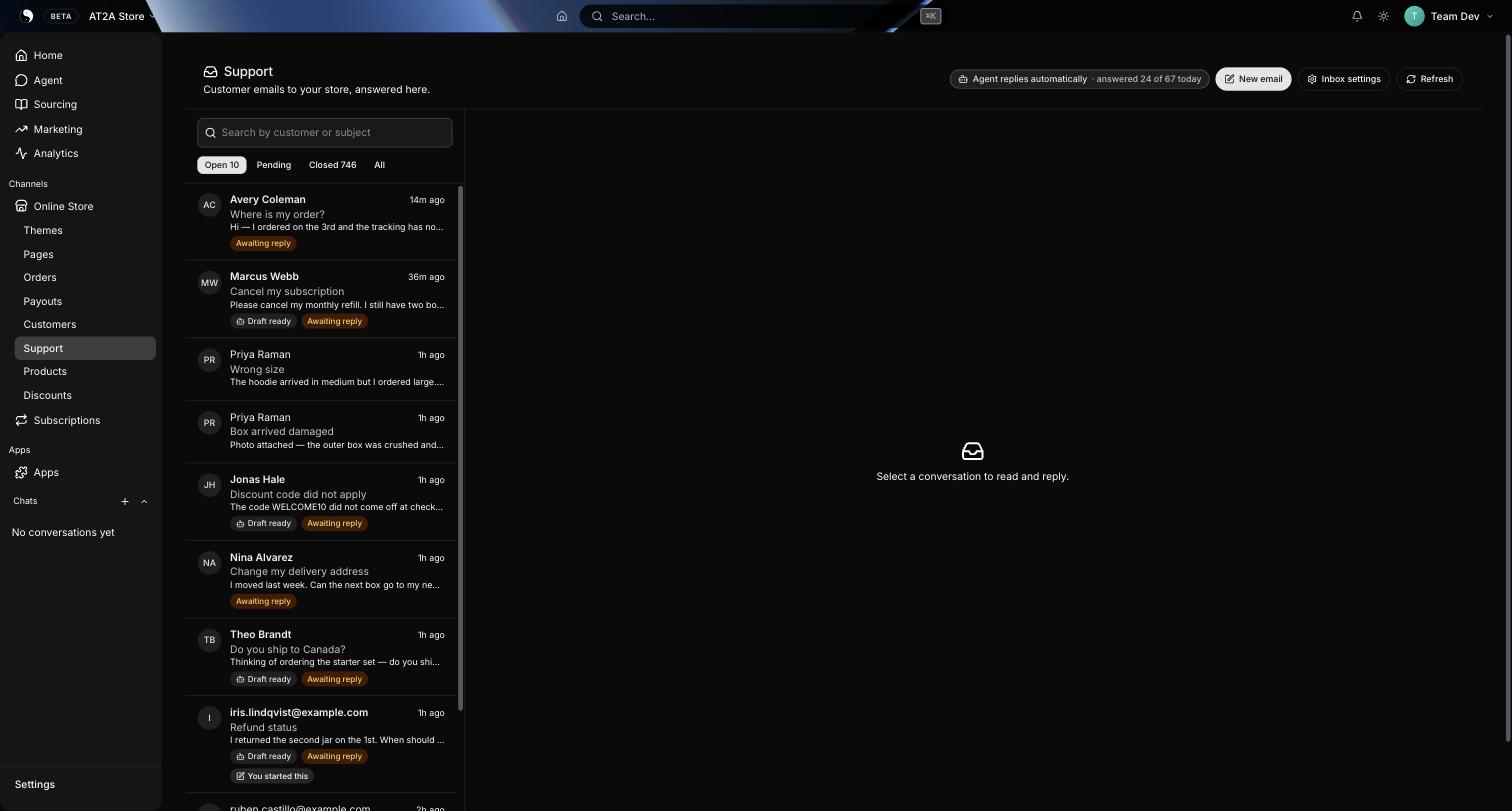Compose a New email
Screen dimensions: 1512x811
pos(1253,79)
